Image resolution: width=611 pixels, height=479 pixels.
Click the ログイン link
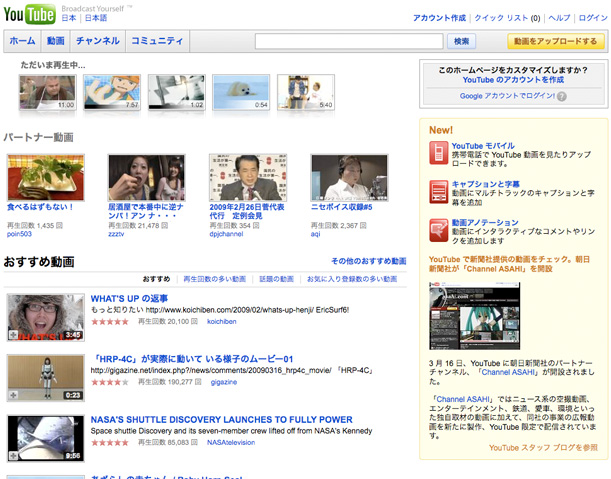pyautogui.click(x=593, y=18)
